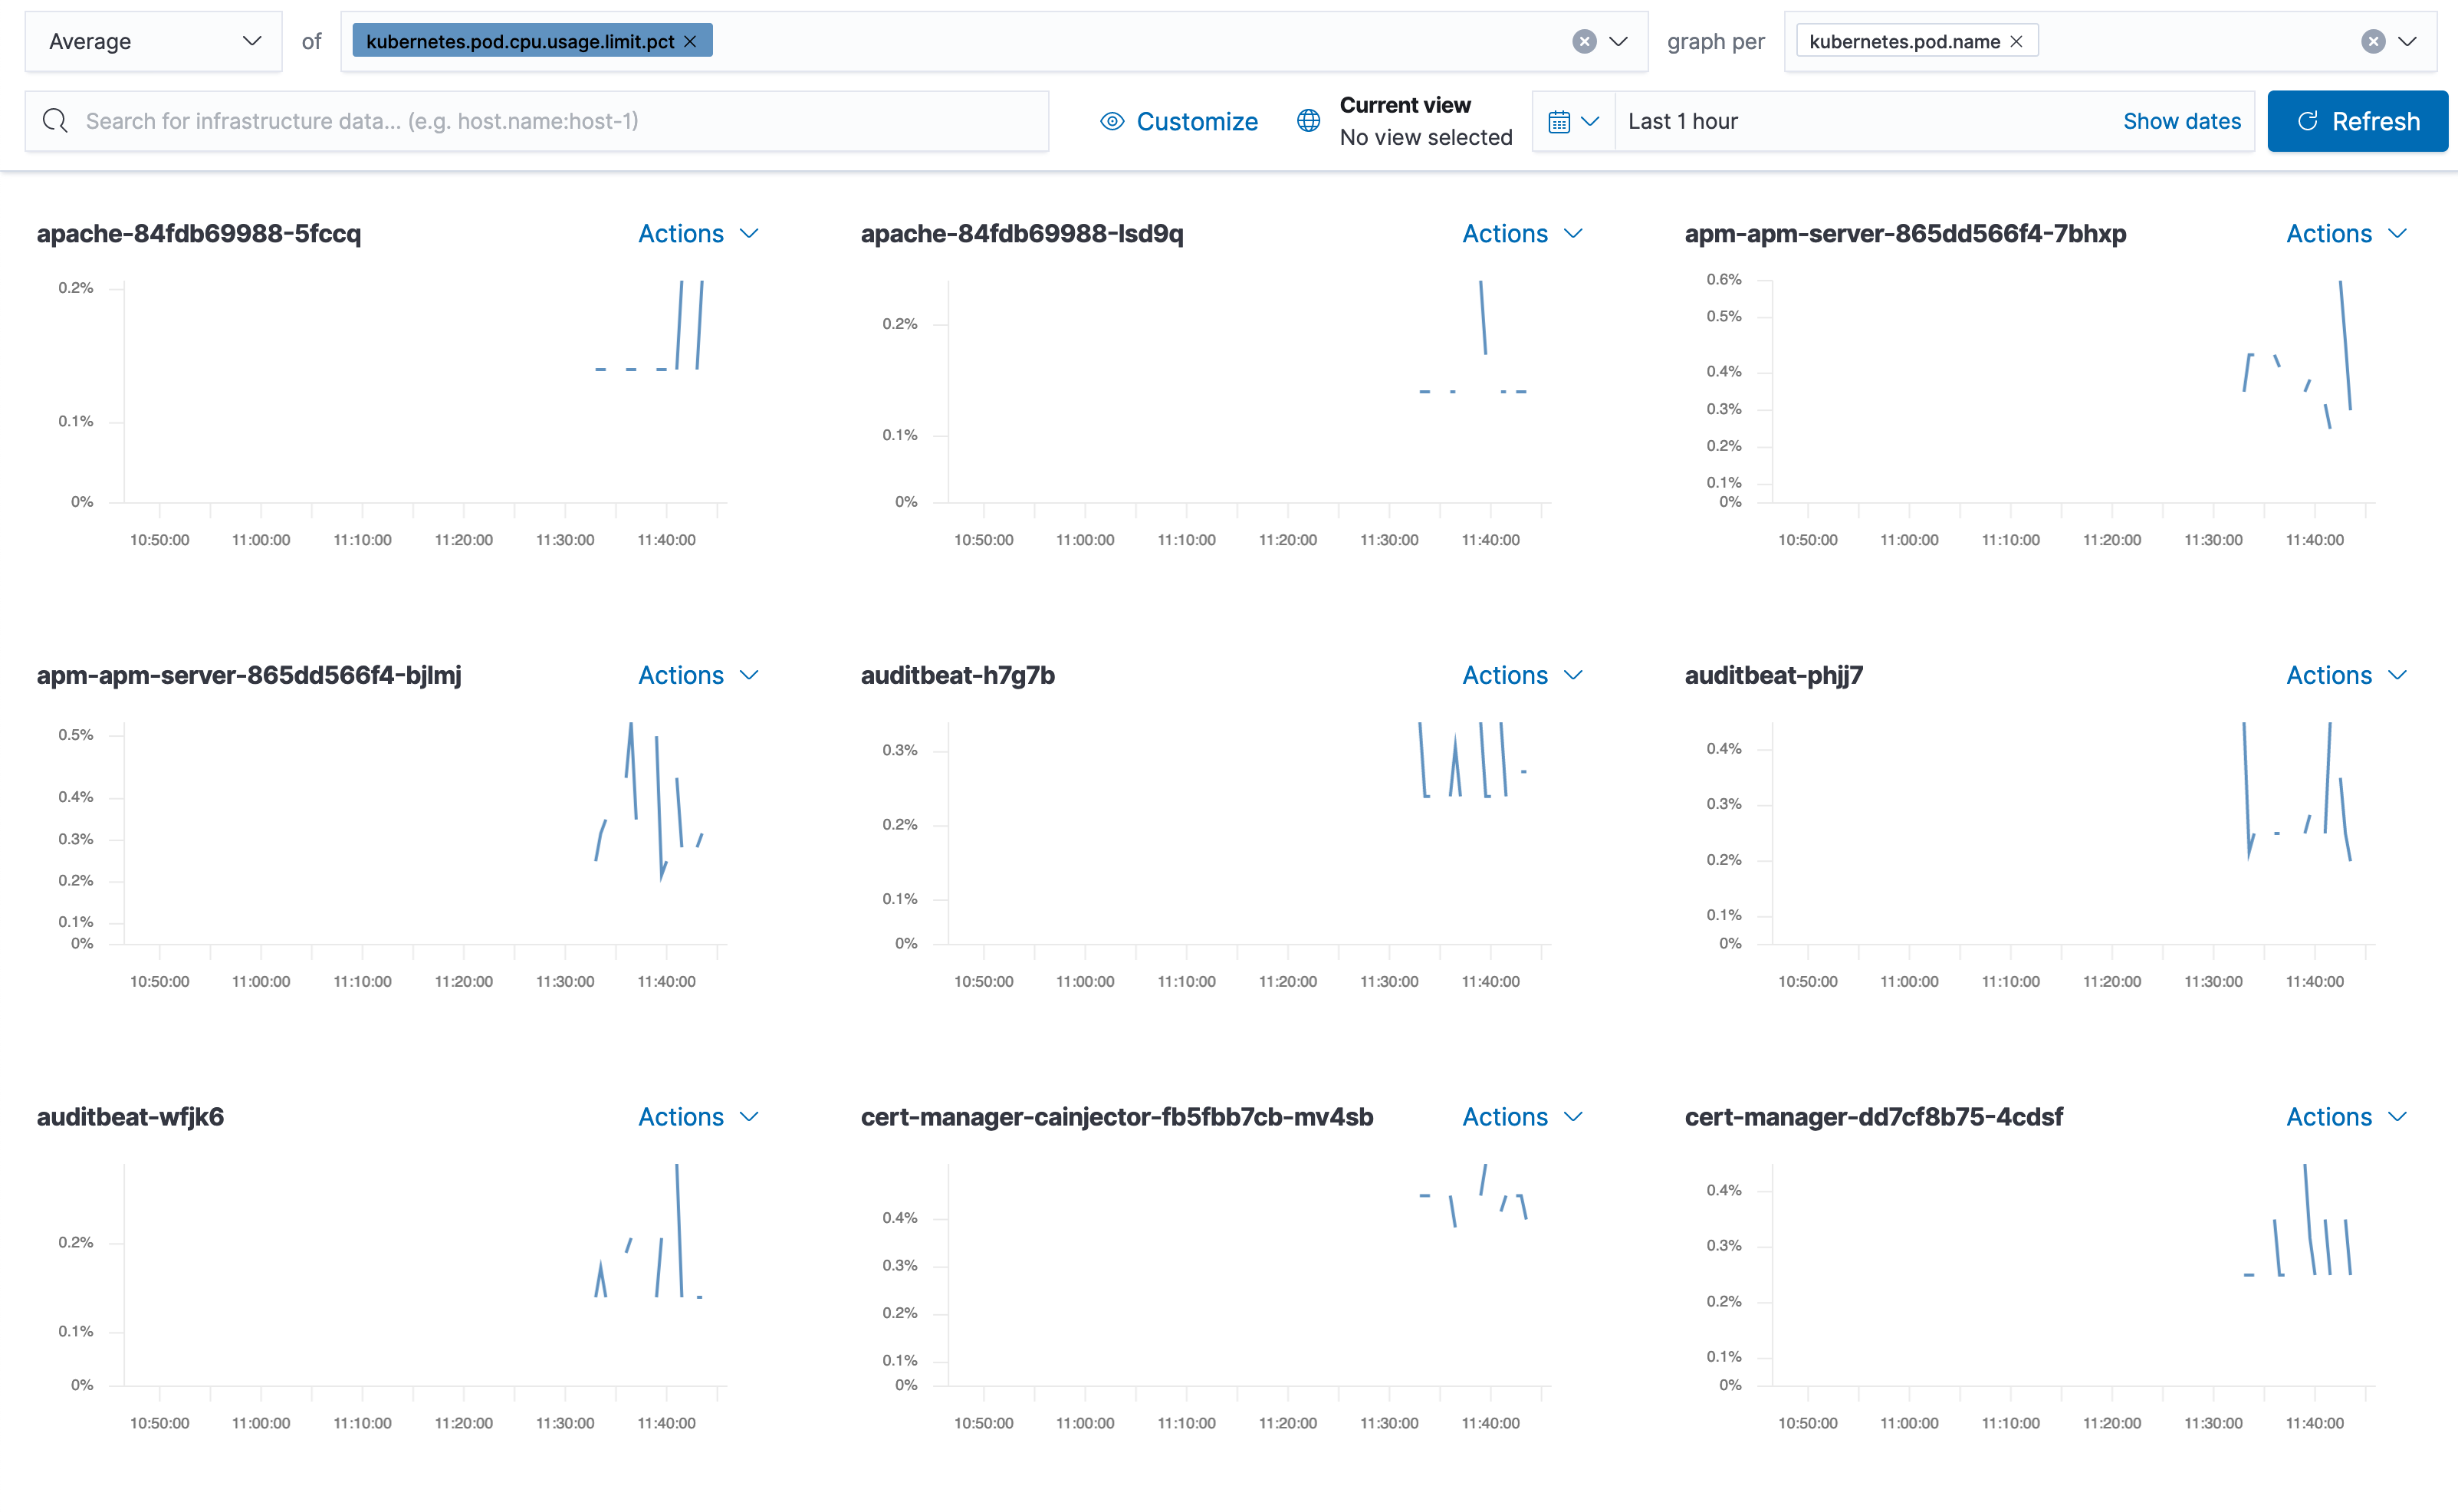Click Show dates in the time picker
This screenshot has width=2458, height=1512.
tap(2183, 121)
